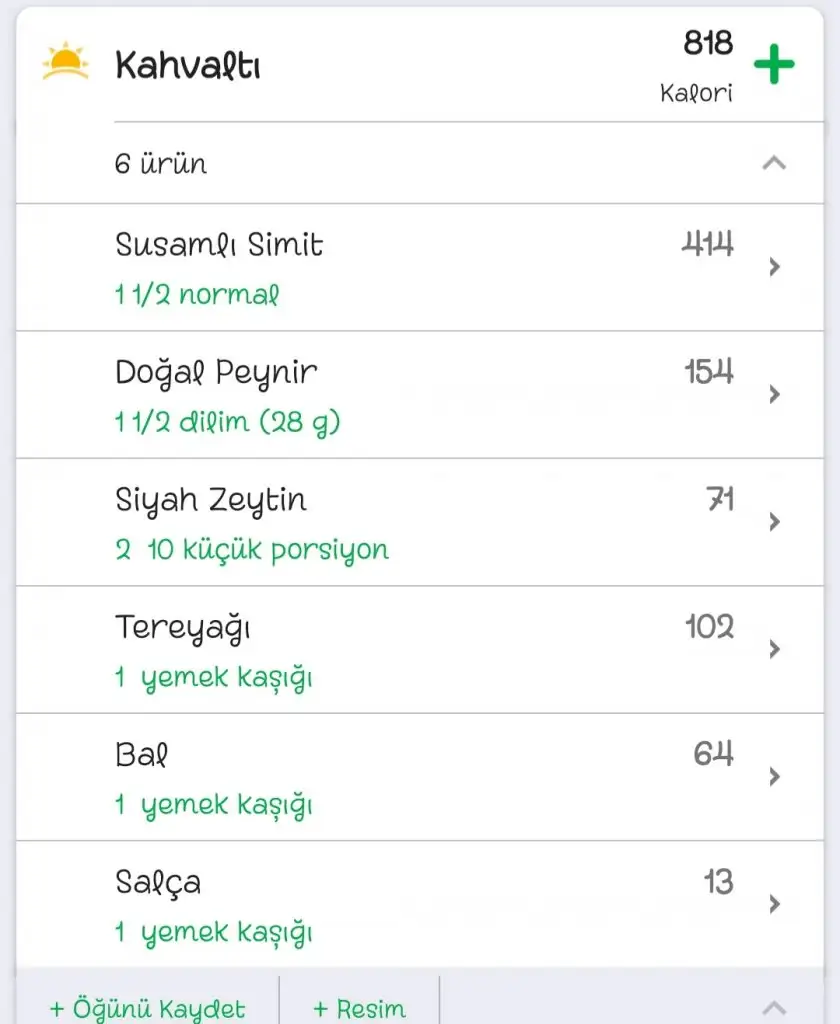The width and height of the screenshot is (840, 1024).
Task: Click the + Öğünü Kaydet button
Action: click(x=147, y=1007)
